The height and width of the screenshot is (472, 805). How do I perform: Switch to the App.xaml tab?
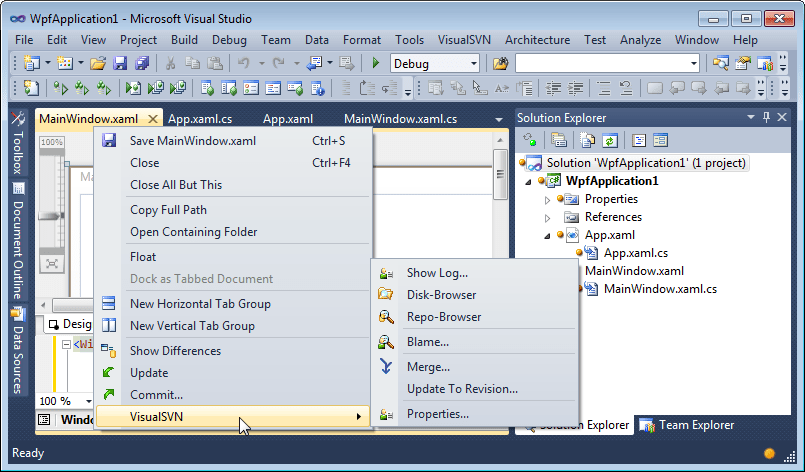point(288,119)
